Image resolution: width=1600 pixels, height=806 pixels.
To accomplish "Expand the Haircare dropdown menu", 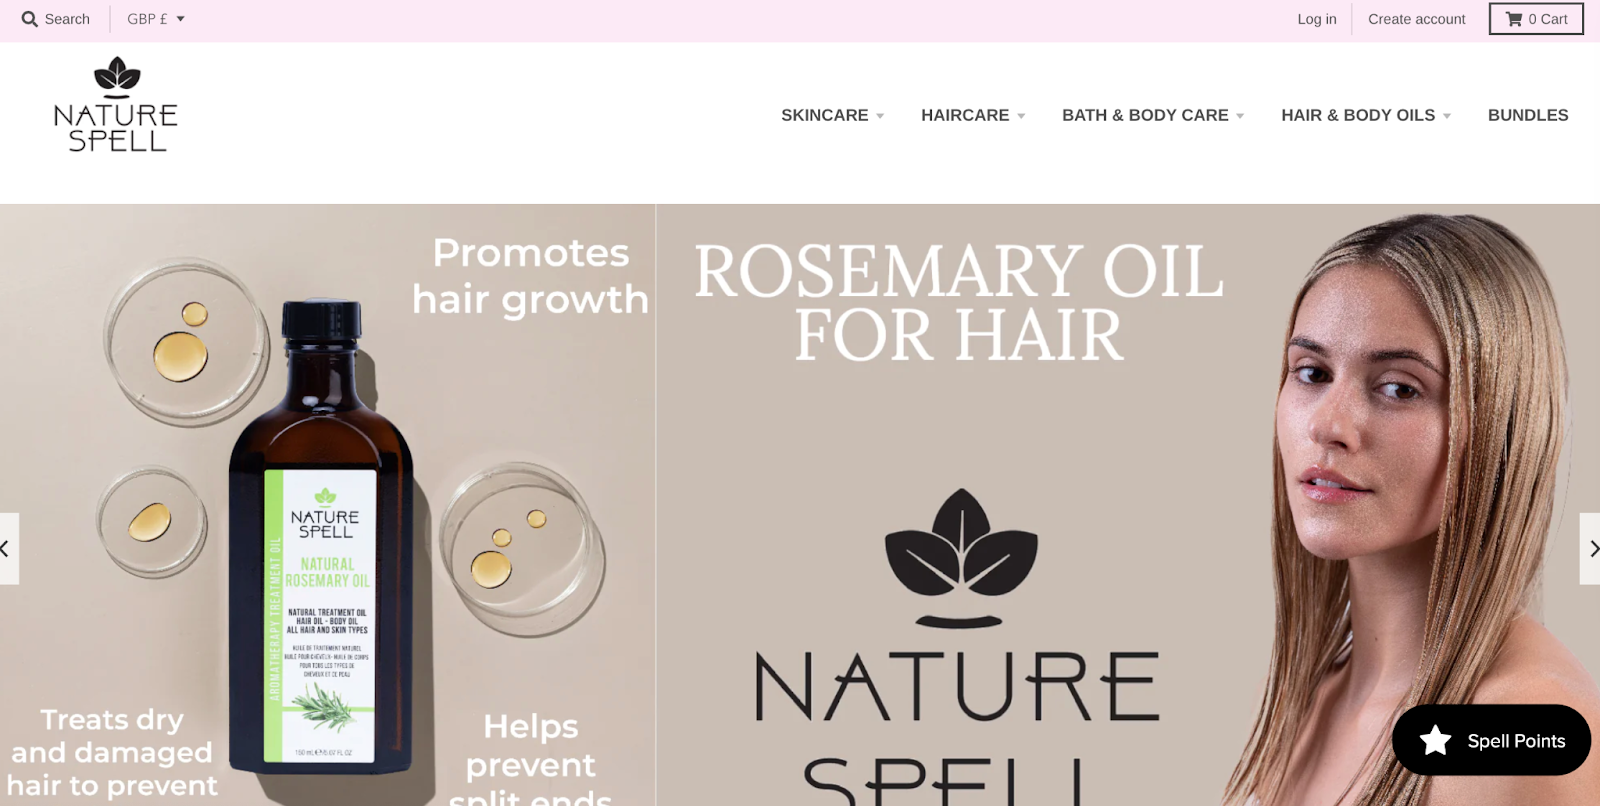I will [973, 115].
